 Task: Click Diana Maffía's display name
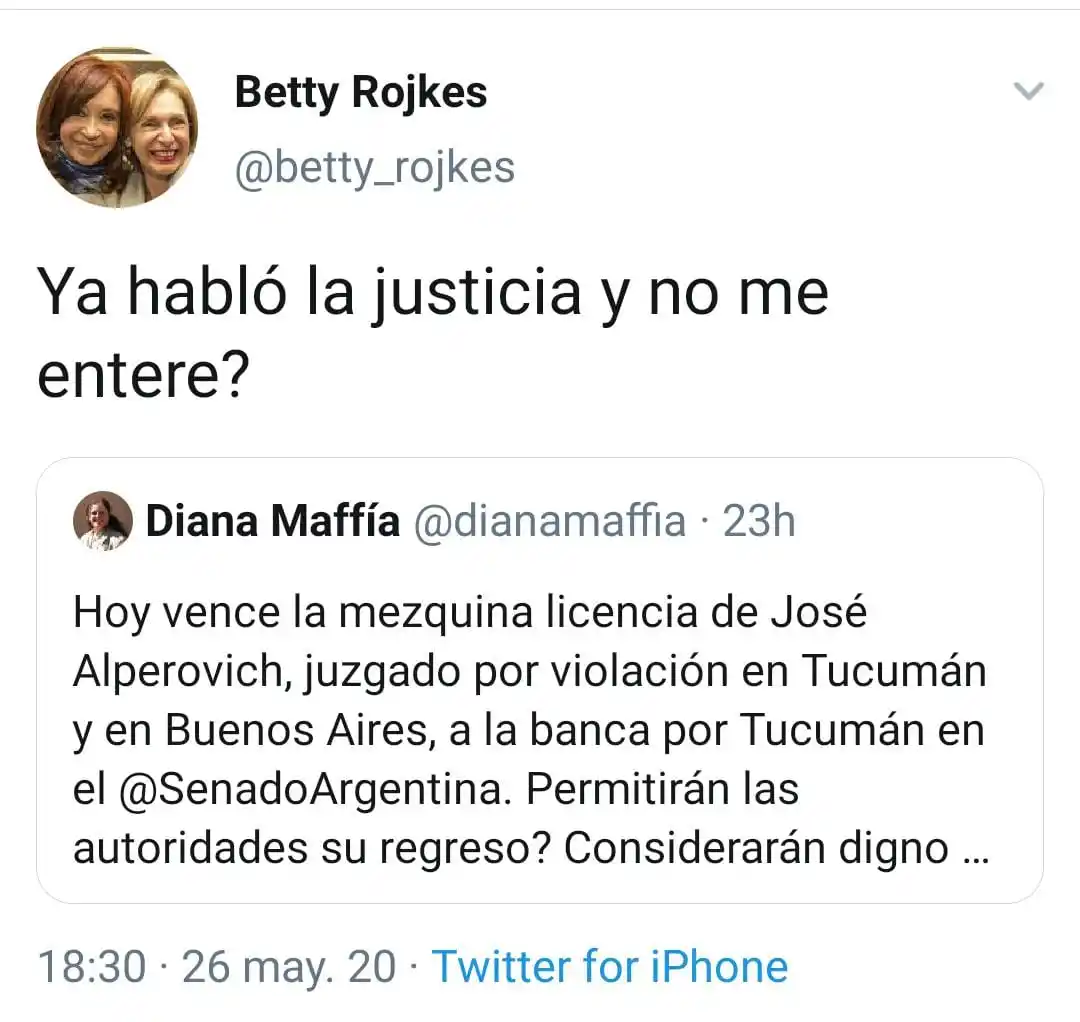point(270,520)
